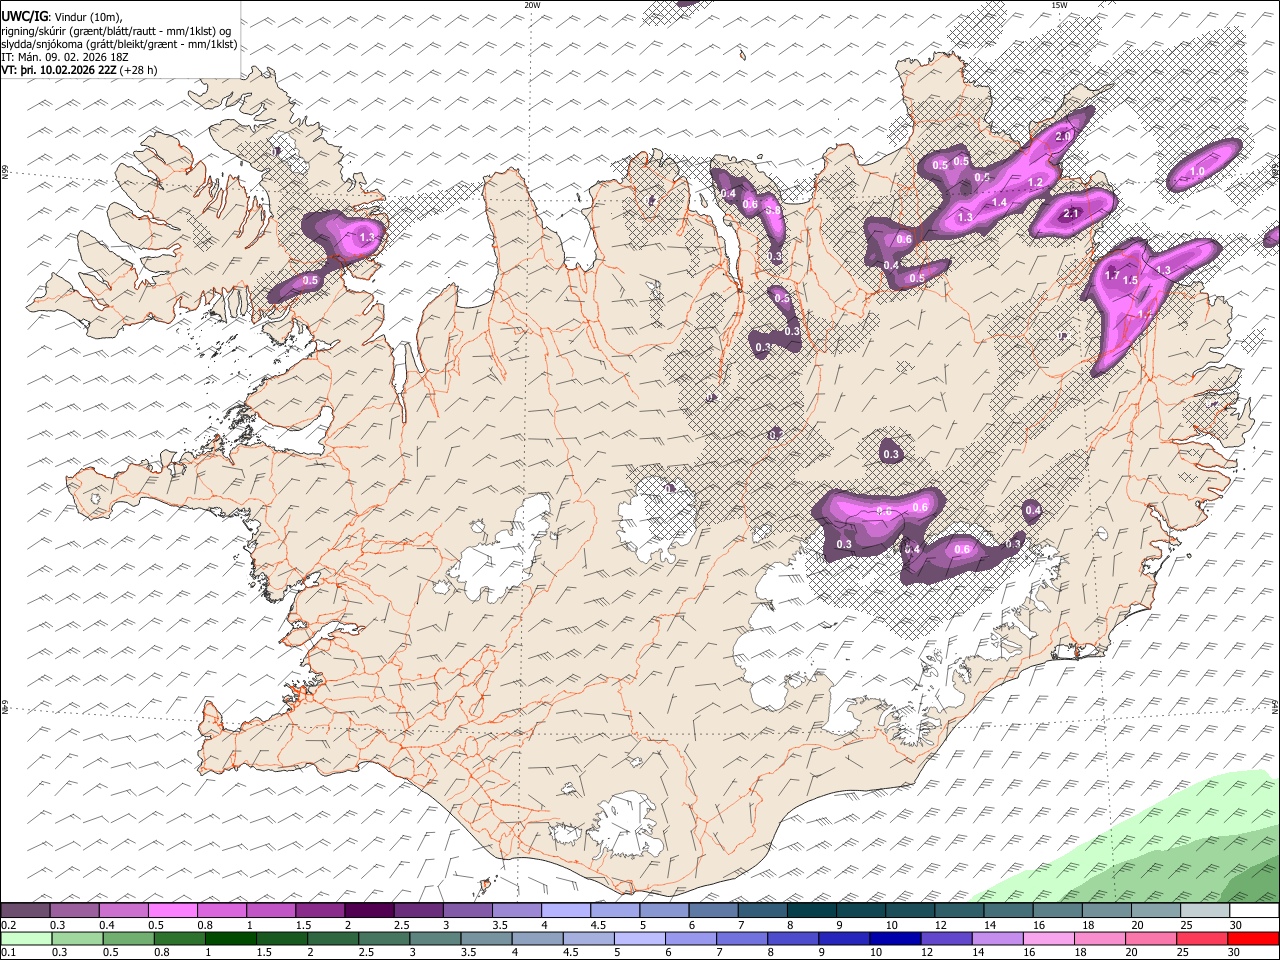
Task: Click the 1.4 snowfall value on map
Action: (999, 203)
